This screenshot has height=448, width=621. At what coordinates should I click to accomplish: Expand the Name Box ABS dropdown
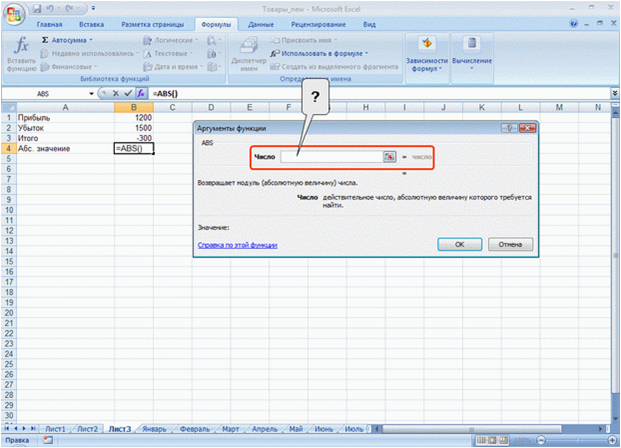91,94
